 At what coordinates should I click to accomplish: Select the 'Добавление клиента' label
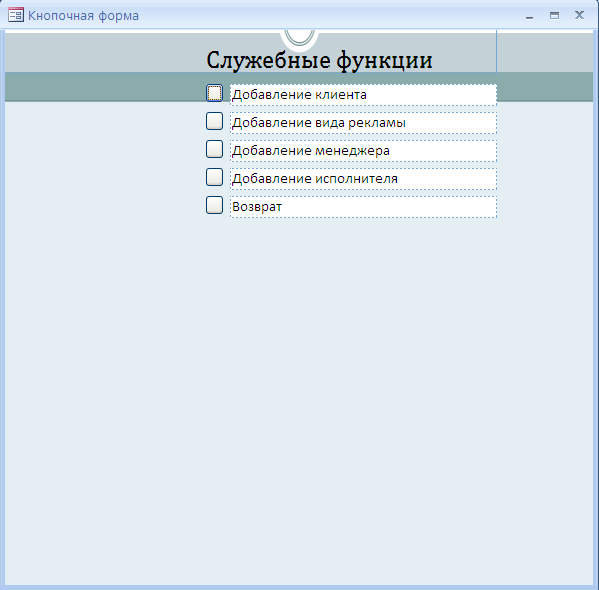click(363, 95)
